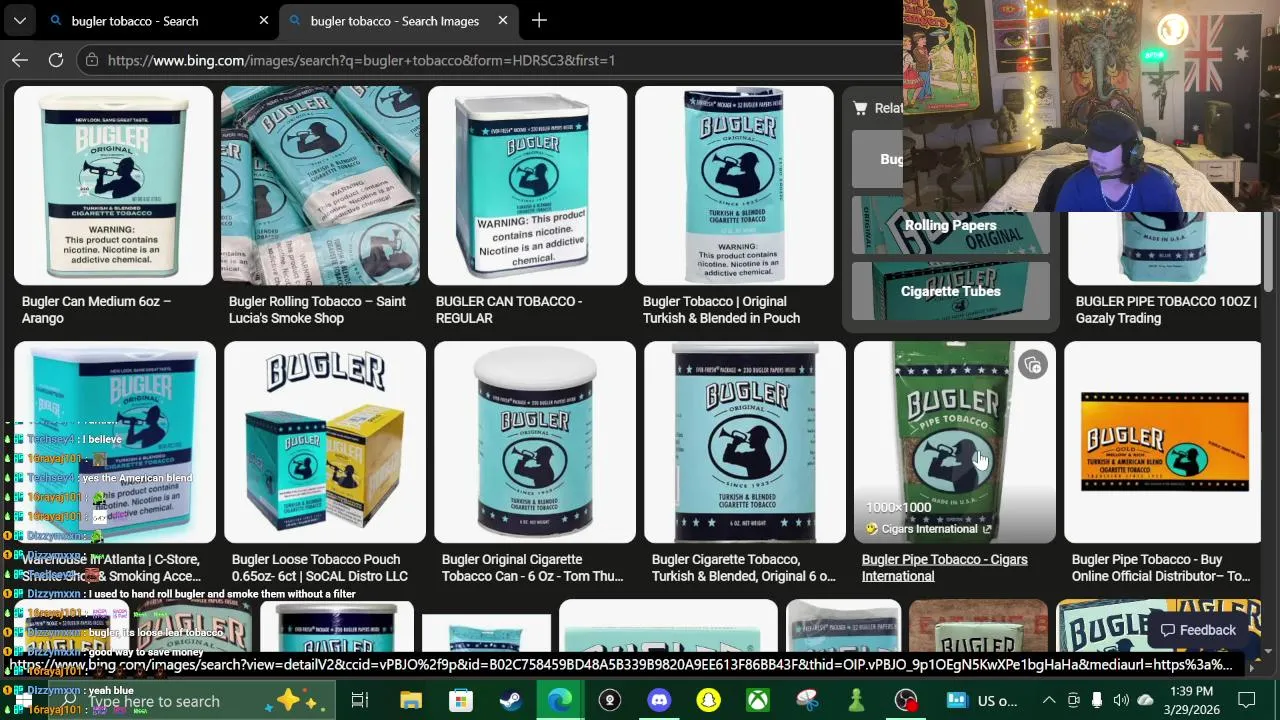This screenshot has width=1280, height=720.
Task: Open a new browser tab
Action: pos(539,20)
